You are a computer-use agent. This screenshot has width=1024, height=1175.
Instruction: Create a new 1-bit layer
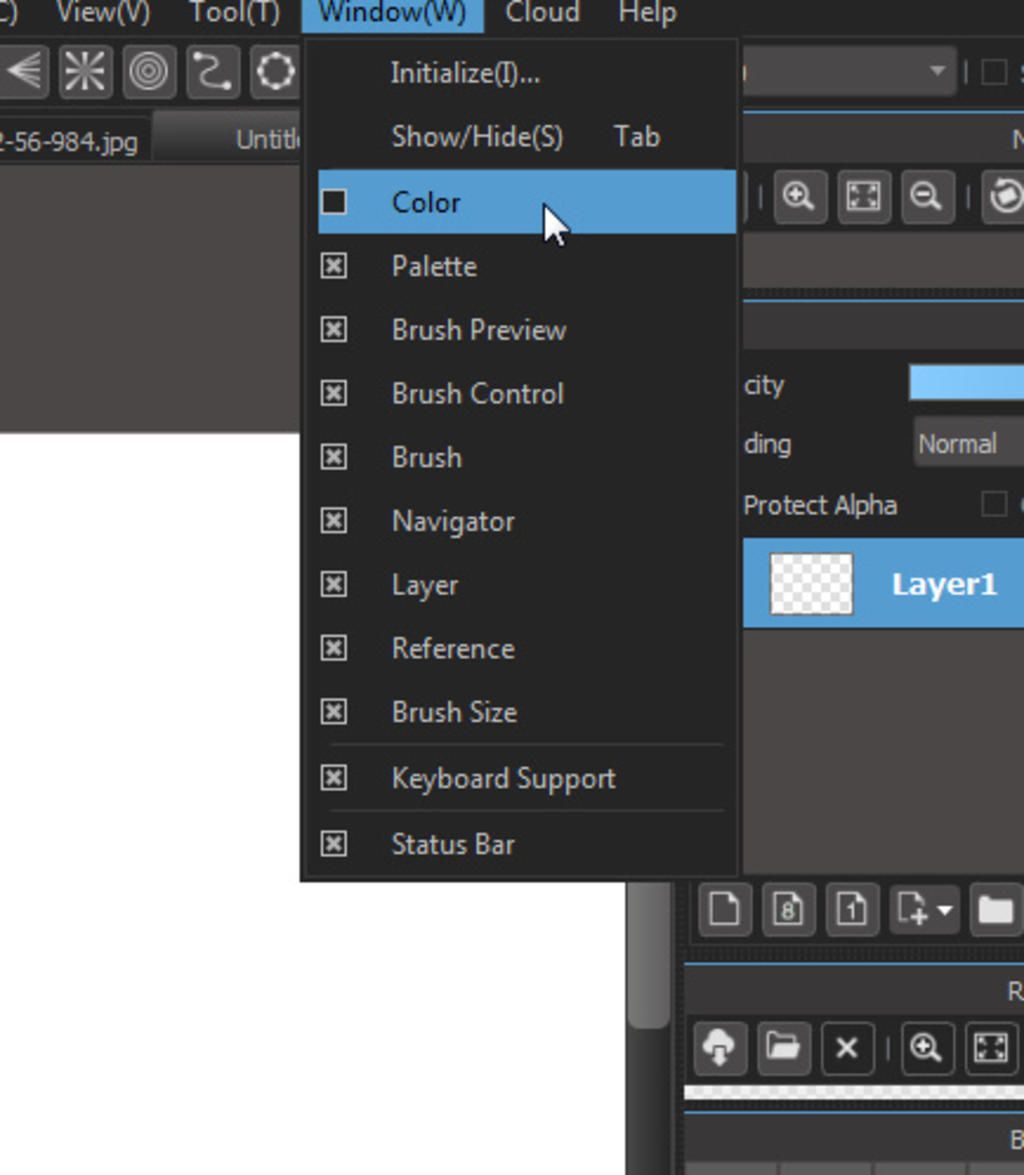[x=852, y=910]
